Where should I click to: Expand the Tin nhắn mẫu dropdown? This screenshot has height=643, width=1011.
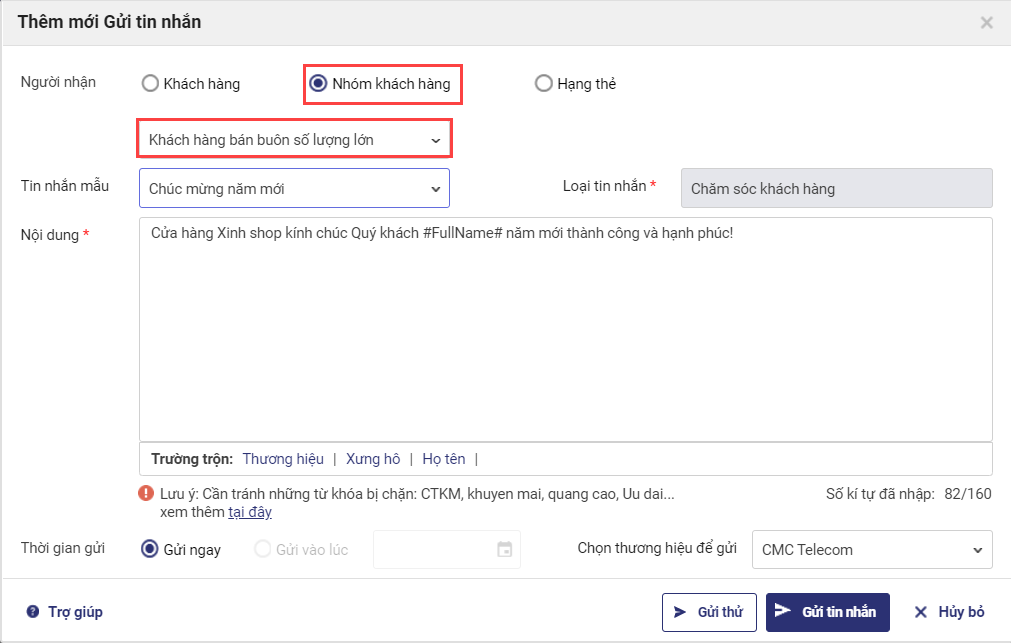pos(294,188)
